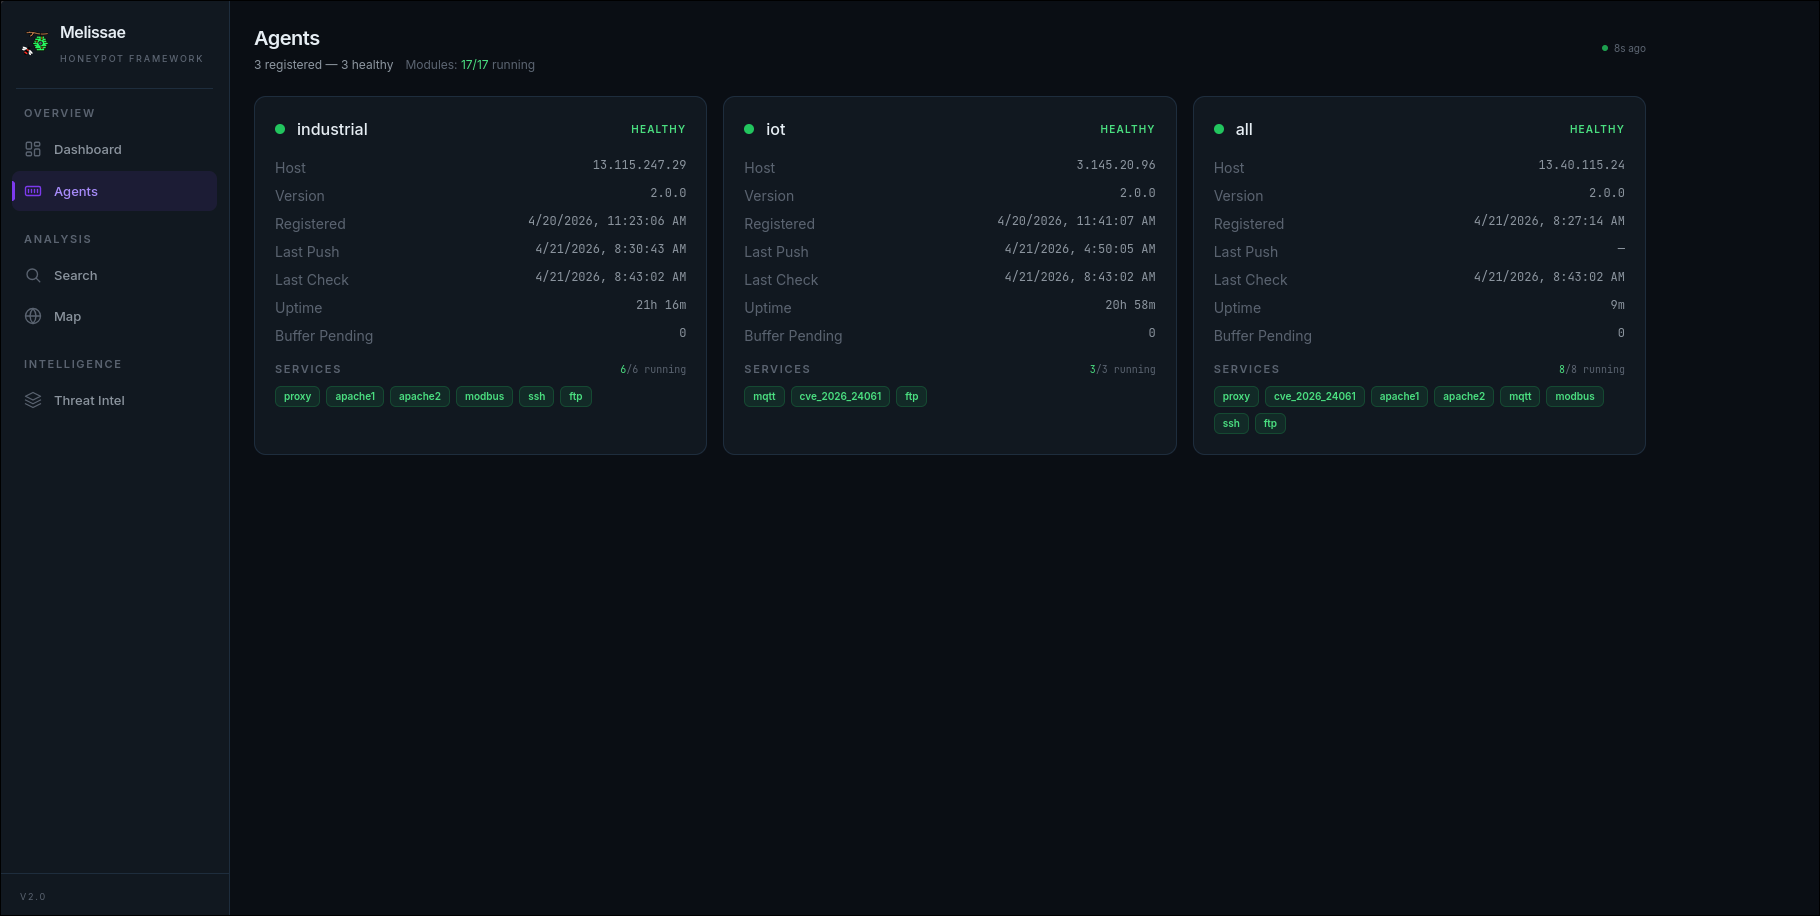The width and height of the screenshot is (1820, 916).
Task: Click modbus service tag in all card
Action: (x=1575, y=396)
